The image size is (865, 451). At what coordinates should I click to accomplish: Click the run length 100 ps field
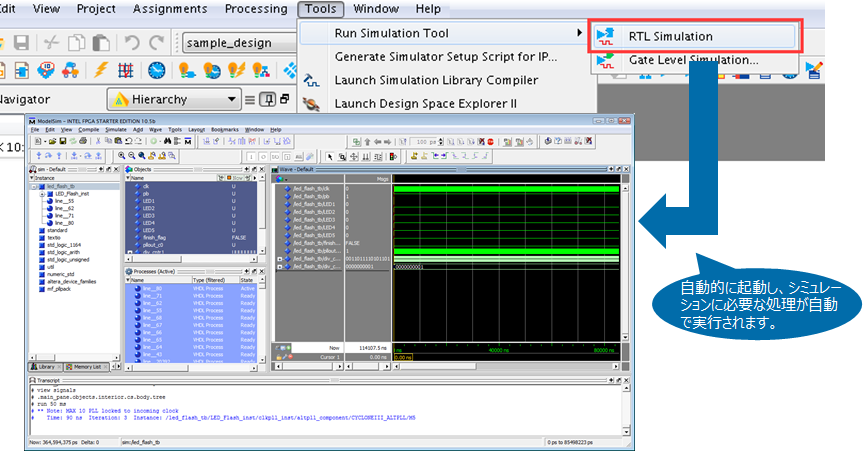tap(425, 142)
